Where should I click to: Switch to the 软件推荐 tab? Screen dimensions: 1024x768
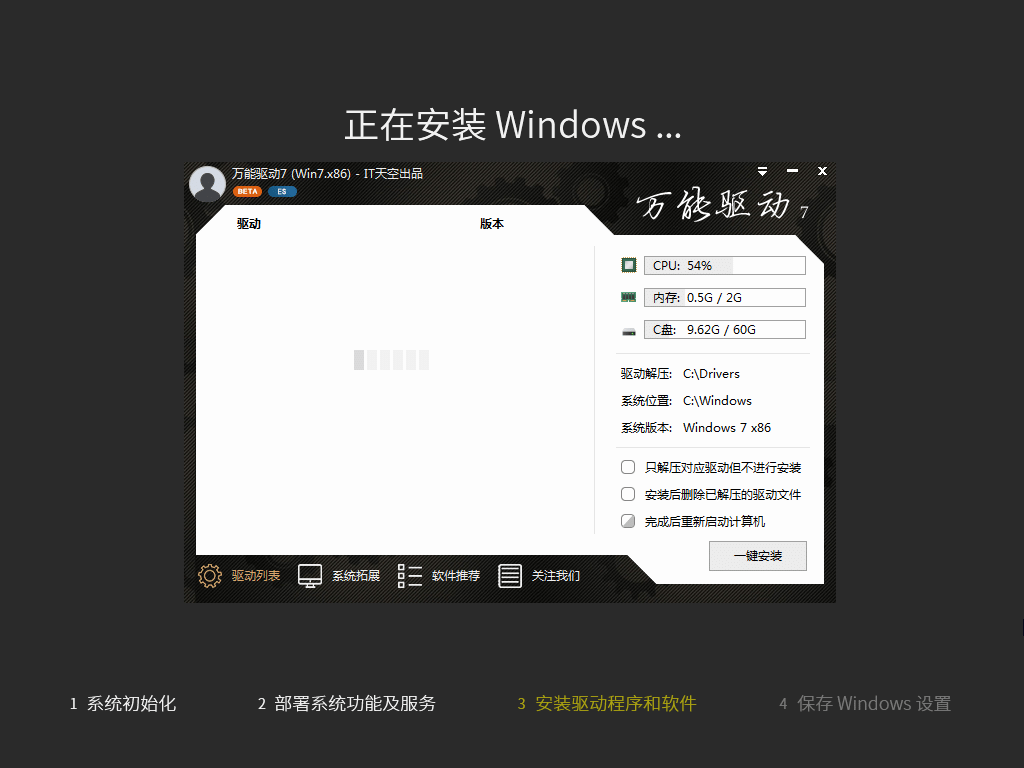pyautogui.click(x=456, y=575)
